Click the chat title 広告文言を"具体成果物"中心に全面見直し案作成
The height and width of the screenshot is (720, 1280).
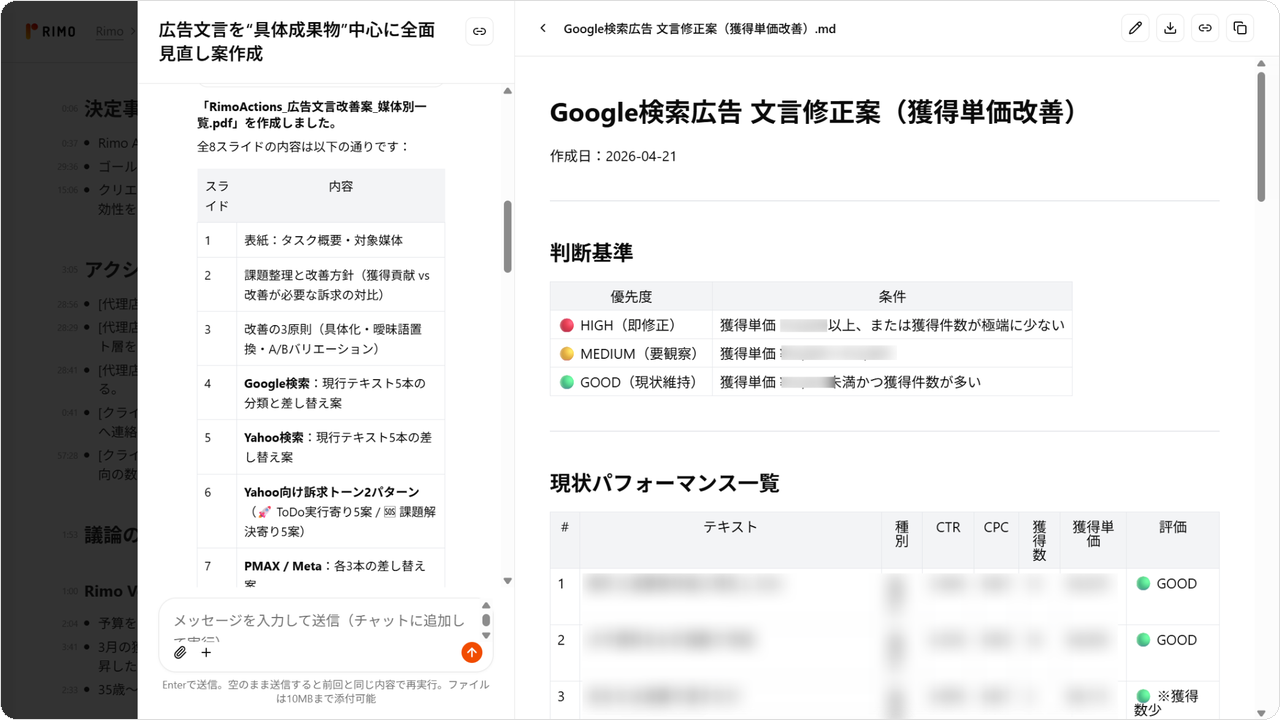(x=297, y=42)
